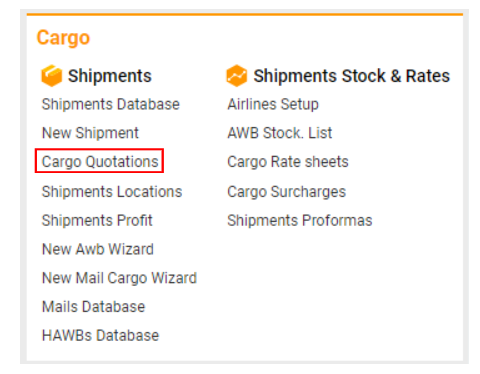Open Cargo Quotations
This screenshot has width=480, height=374.
click(x=100, y=162)
